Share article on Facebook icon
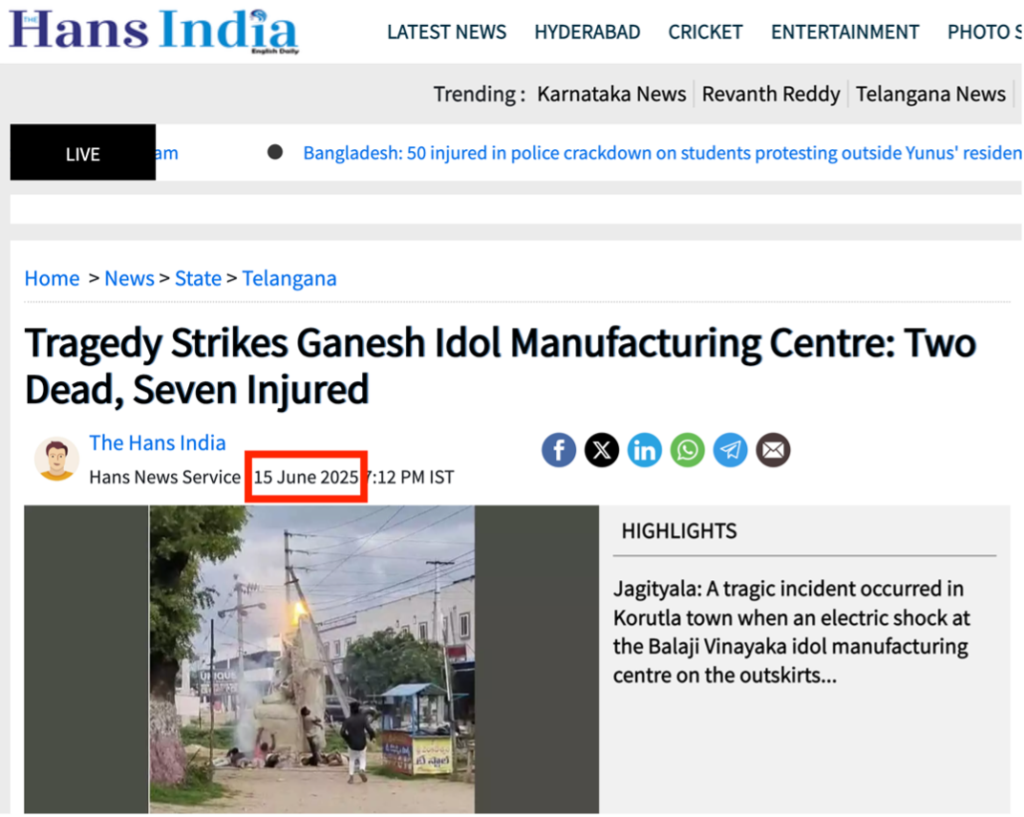This screenshot has width=1024, height=817. (x=558, y=450)
